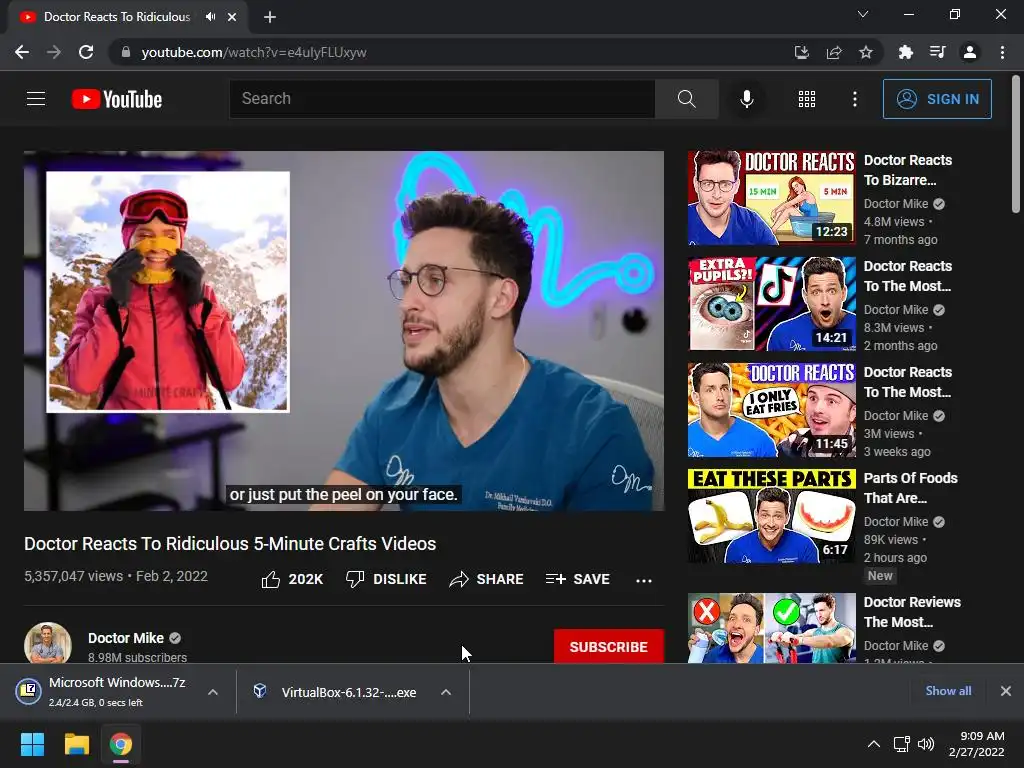Click the search magnifier button
The width and height of the screenshot is (1024, 768).
click(x=686, y=99)
